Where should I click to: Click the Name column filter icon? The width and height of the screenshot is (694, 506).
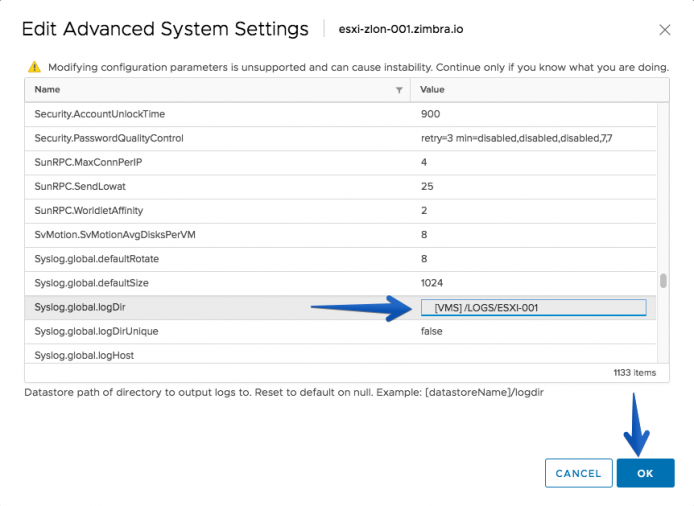(399, 90)
